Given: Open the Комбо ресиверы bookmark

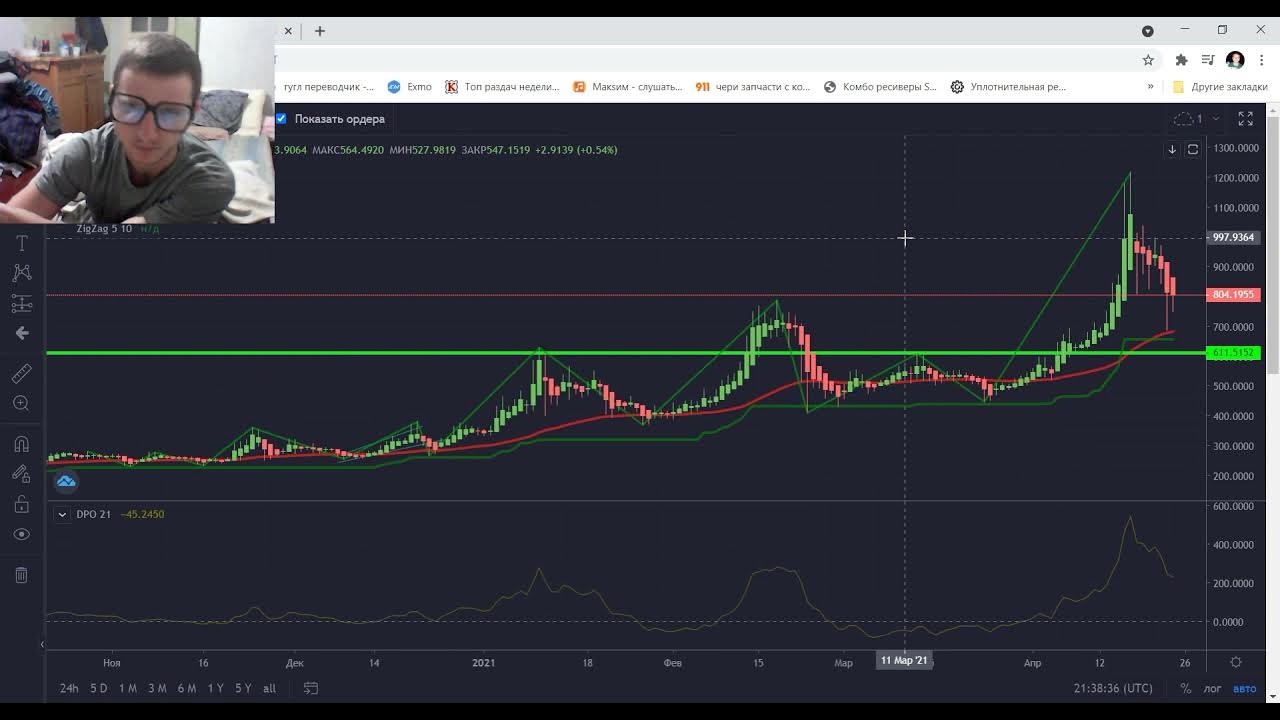Looking at the screenshot, I should coord(880,87).
